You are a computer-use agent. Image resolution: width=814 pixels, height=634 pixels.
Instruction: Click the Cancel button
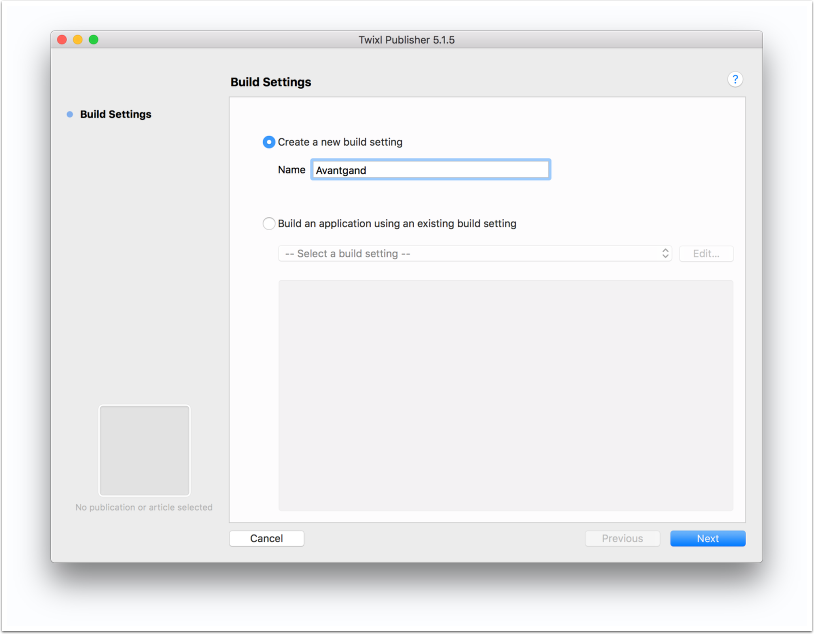tap(267, 538)
